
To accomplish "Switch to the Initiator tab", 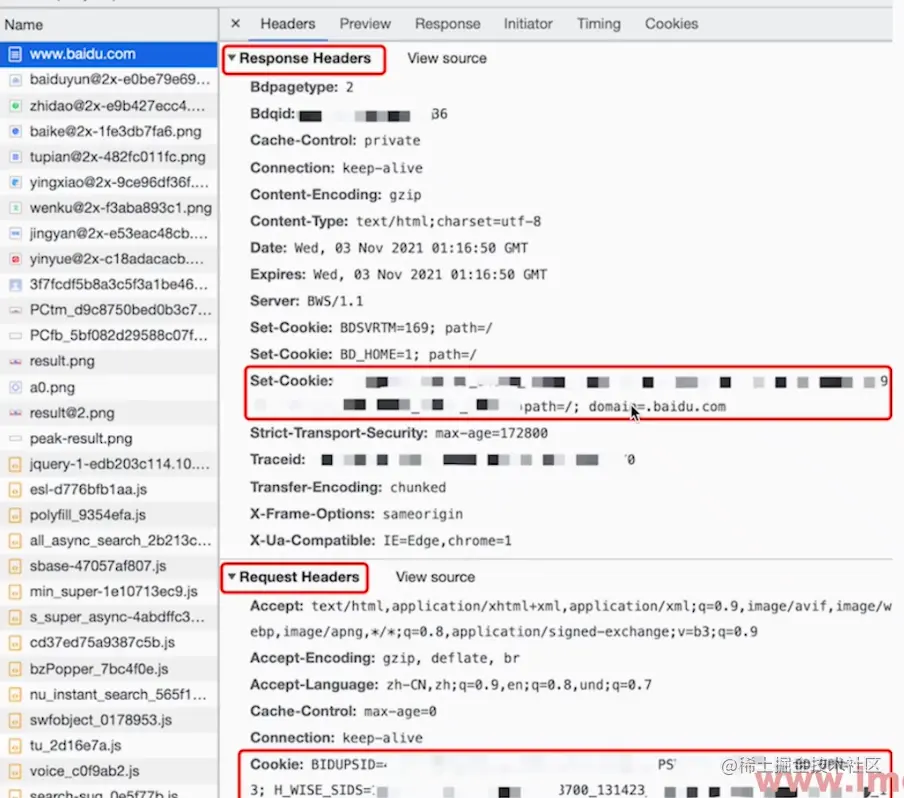I will click(528, 24).
